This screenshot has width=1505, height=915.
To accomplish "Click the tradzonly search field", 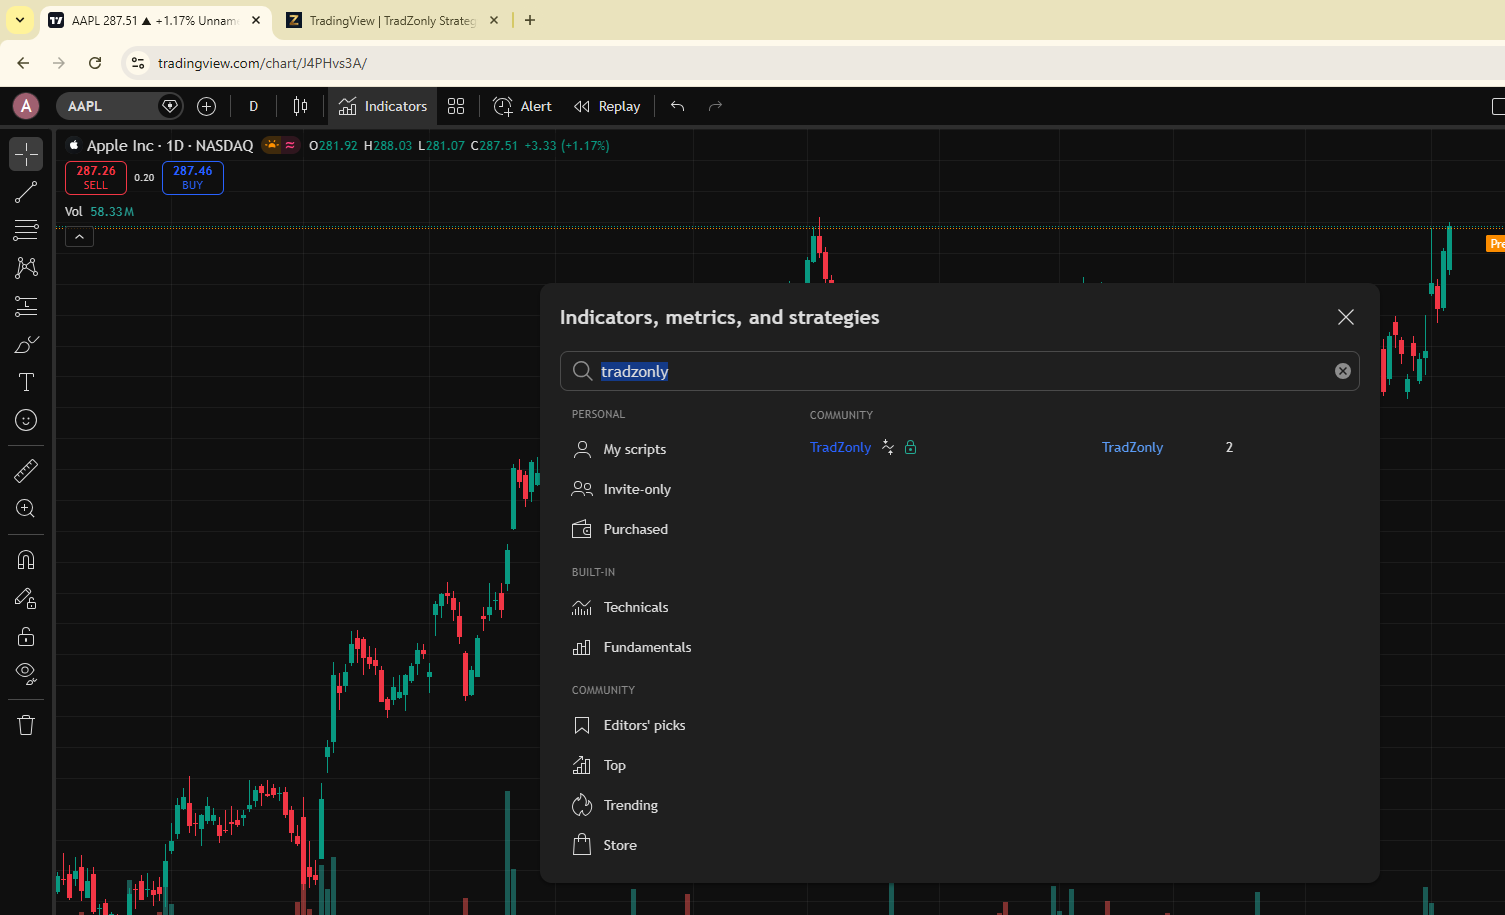I will coord(960,371).
